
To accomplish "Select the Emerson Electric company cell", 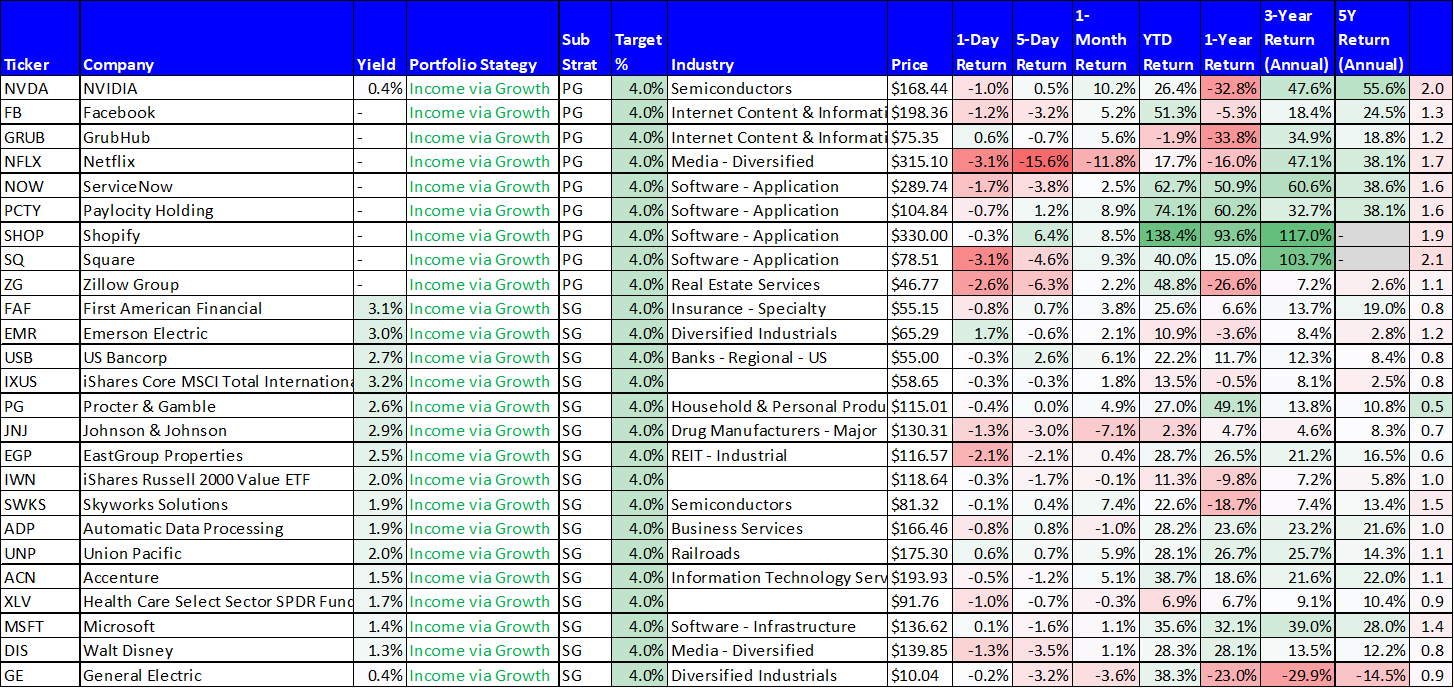I will pos(217,333).
